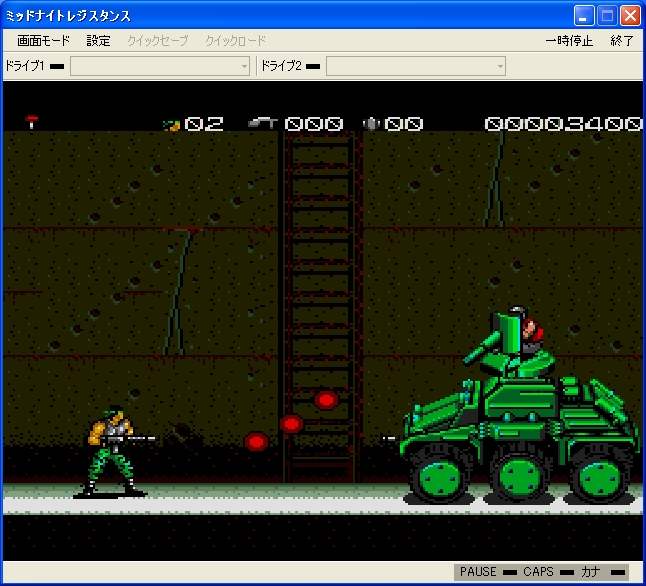Click the lives counter soldier icon
Viewport: 646px width, 586px height.
click(x=171, y=125)
